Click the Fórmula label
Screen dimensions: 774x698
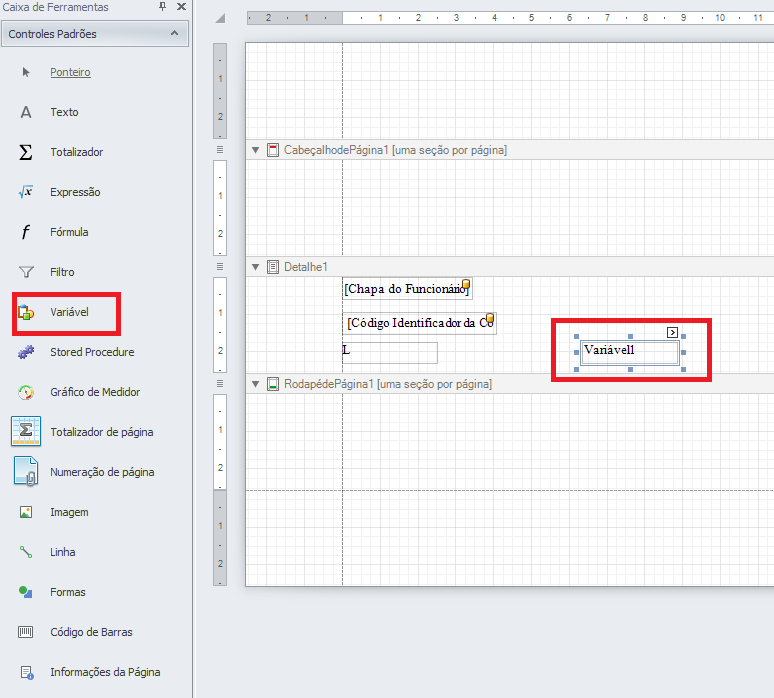click(x=69, y=232)
